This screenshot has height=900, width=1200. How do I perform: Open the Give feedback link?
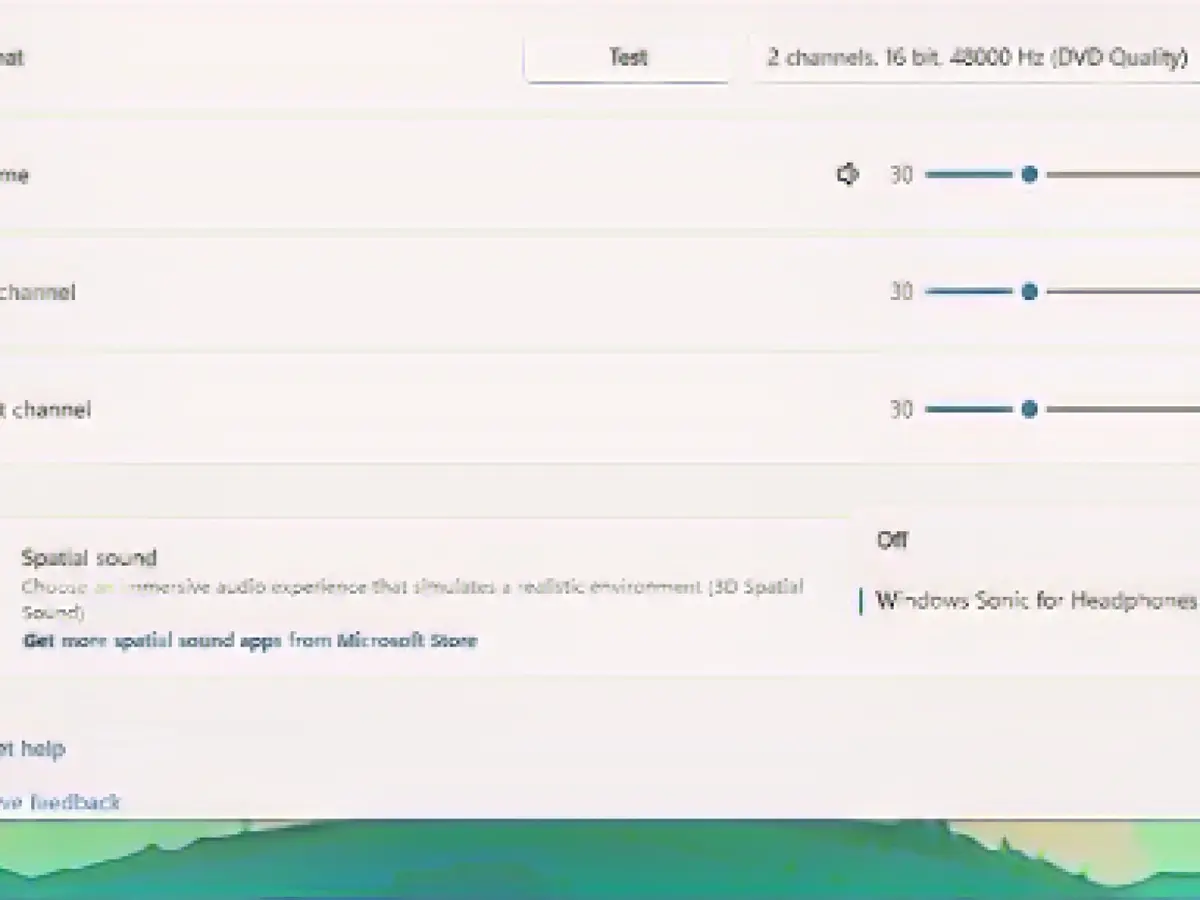coord(60,802)
